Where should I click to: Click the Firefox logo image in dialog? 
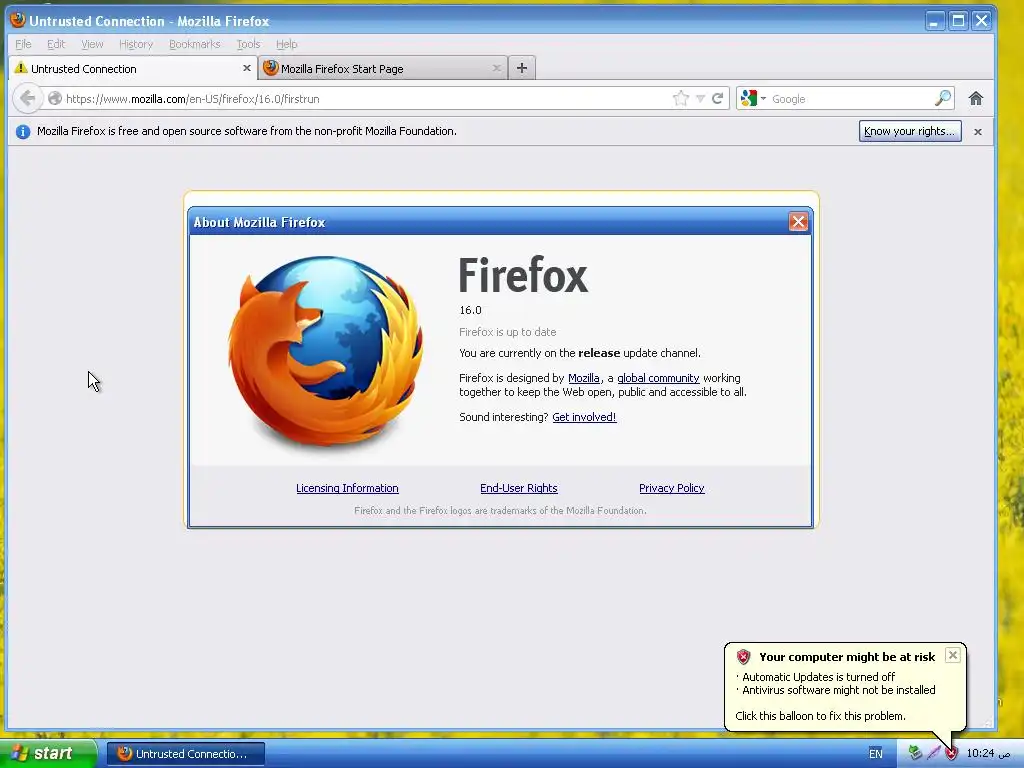click(x=325, y=351)
